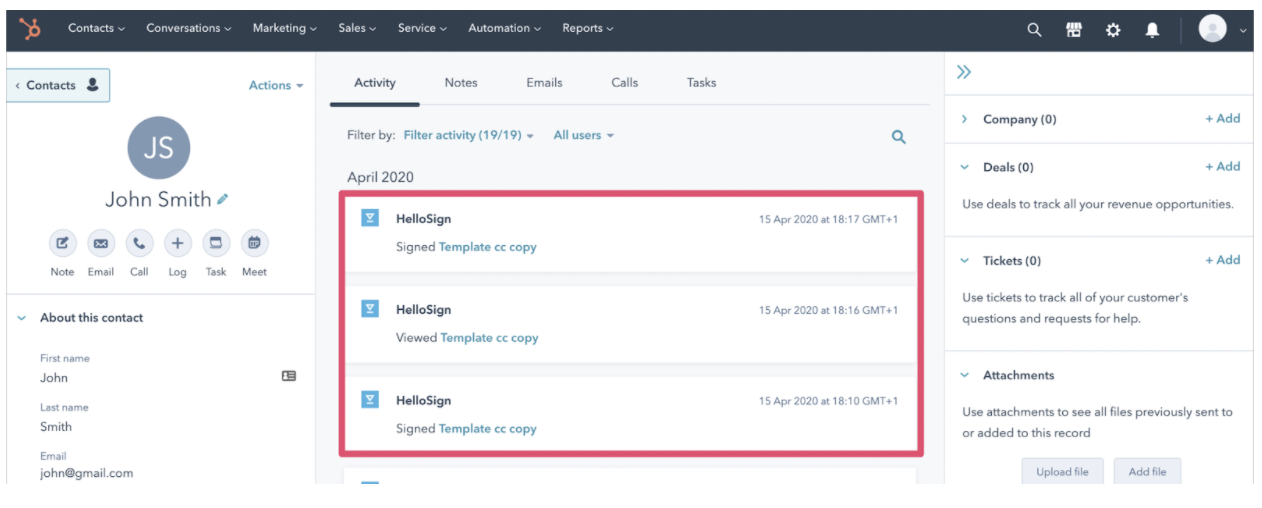The width and height of the screenshot is (1262, 508).
Task: Open the notifications bell
Action: (x=1152, y=30)
